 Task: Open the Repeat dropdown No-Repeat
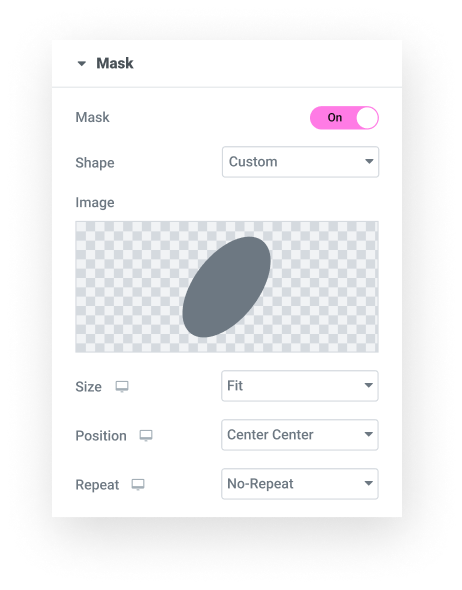coord(299,484)
